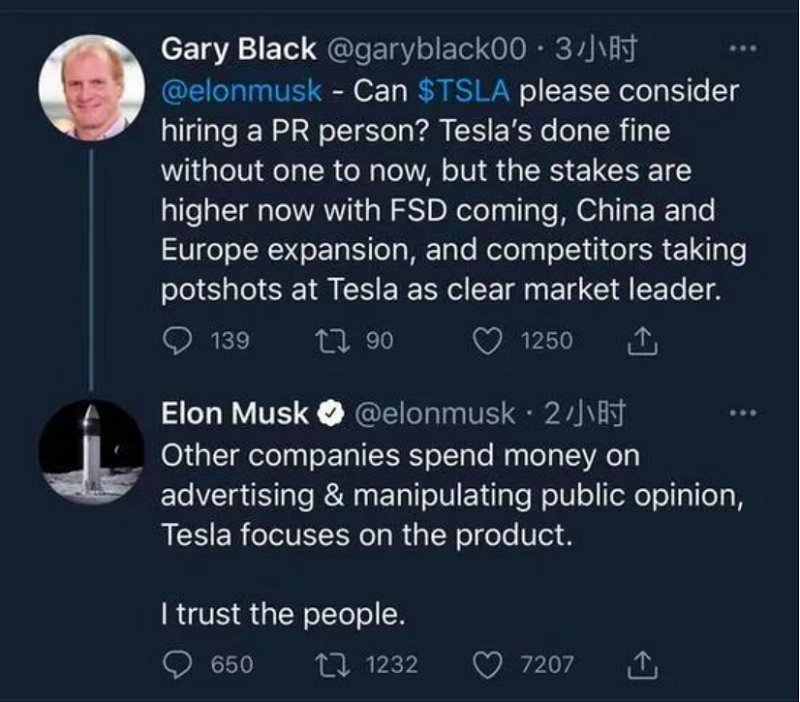
Task: Open Gary Black's profile picture
Action: 91,86
